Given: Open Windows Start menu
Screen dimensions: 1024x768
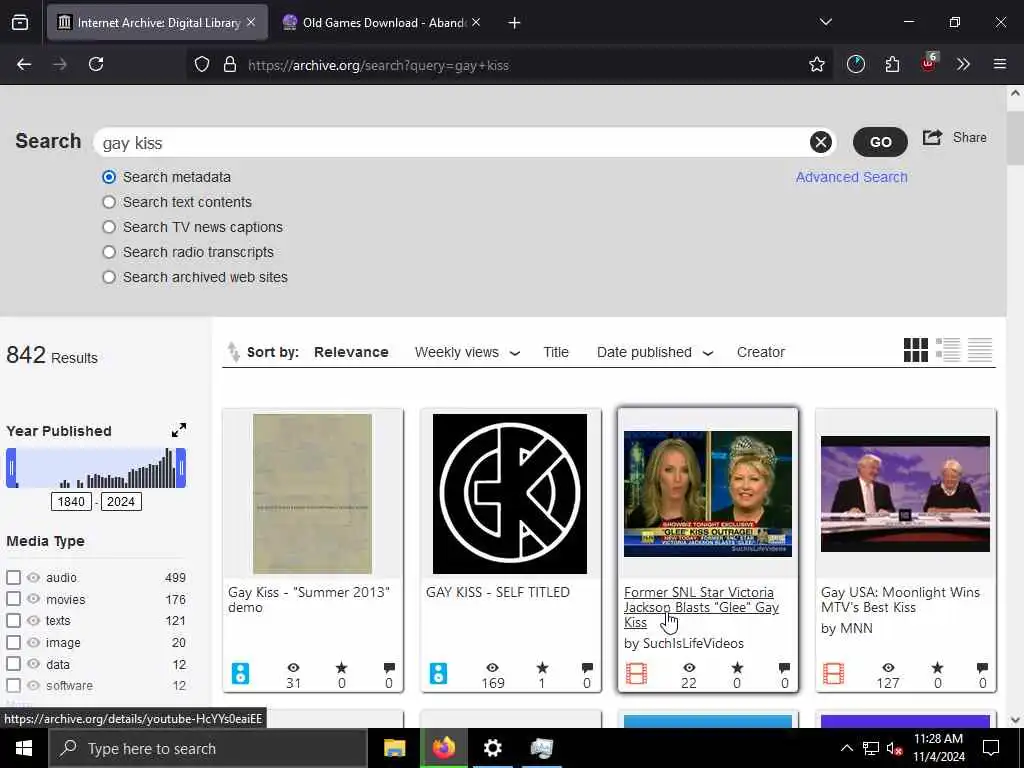Looking at the screenshot, I should [x=24, y=748].
